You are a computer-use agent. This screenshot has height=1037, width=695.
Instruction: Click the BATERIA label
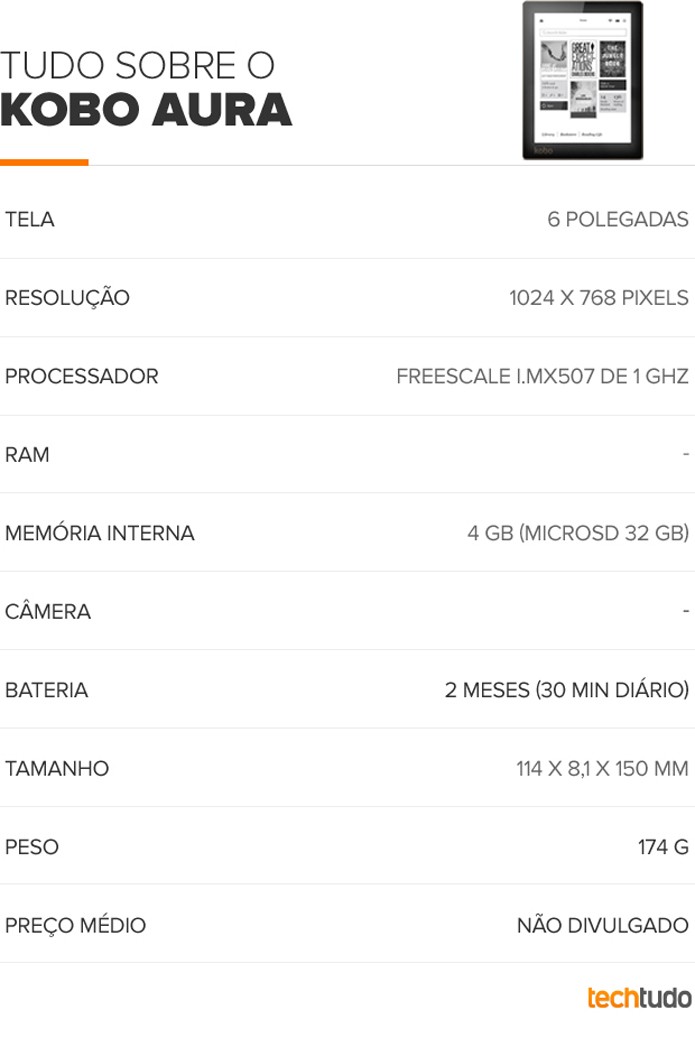pos(46,690)
